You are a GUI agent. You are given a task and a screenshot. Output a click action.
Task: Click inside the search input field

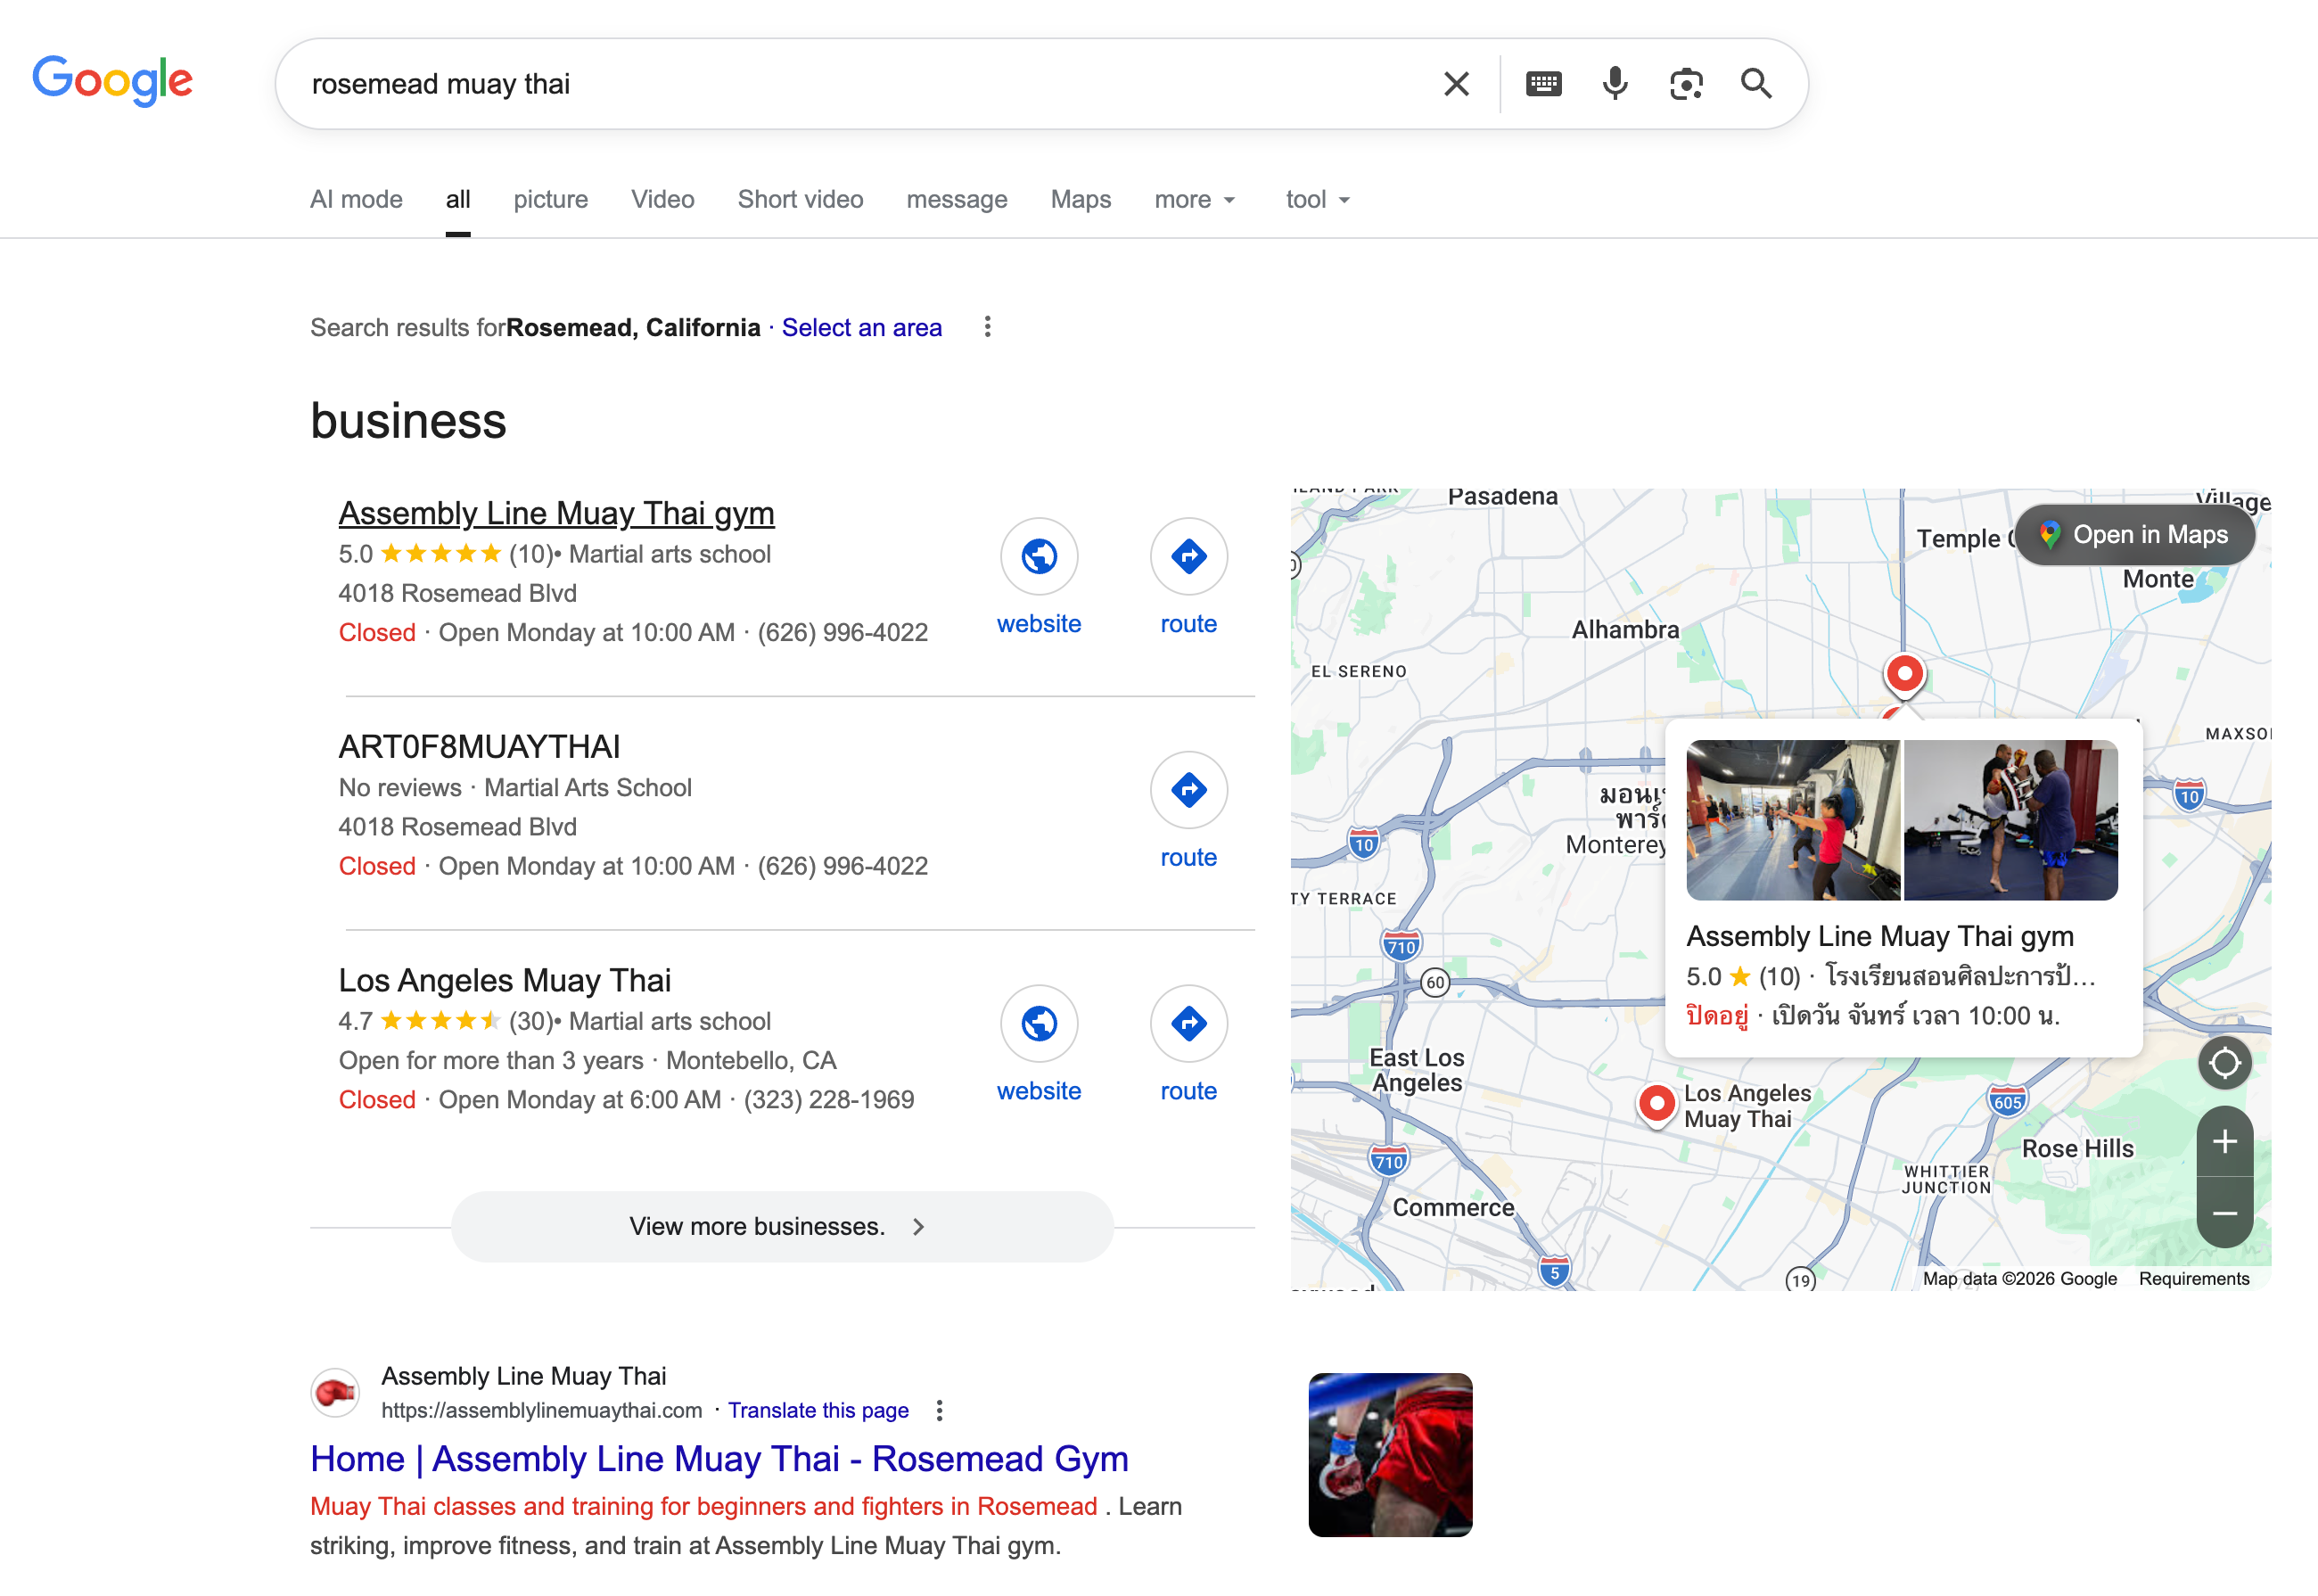click(x=860, y=84)
